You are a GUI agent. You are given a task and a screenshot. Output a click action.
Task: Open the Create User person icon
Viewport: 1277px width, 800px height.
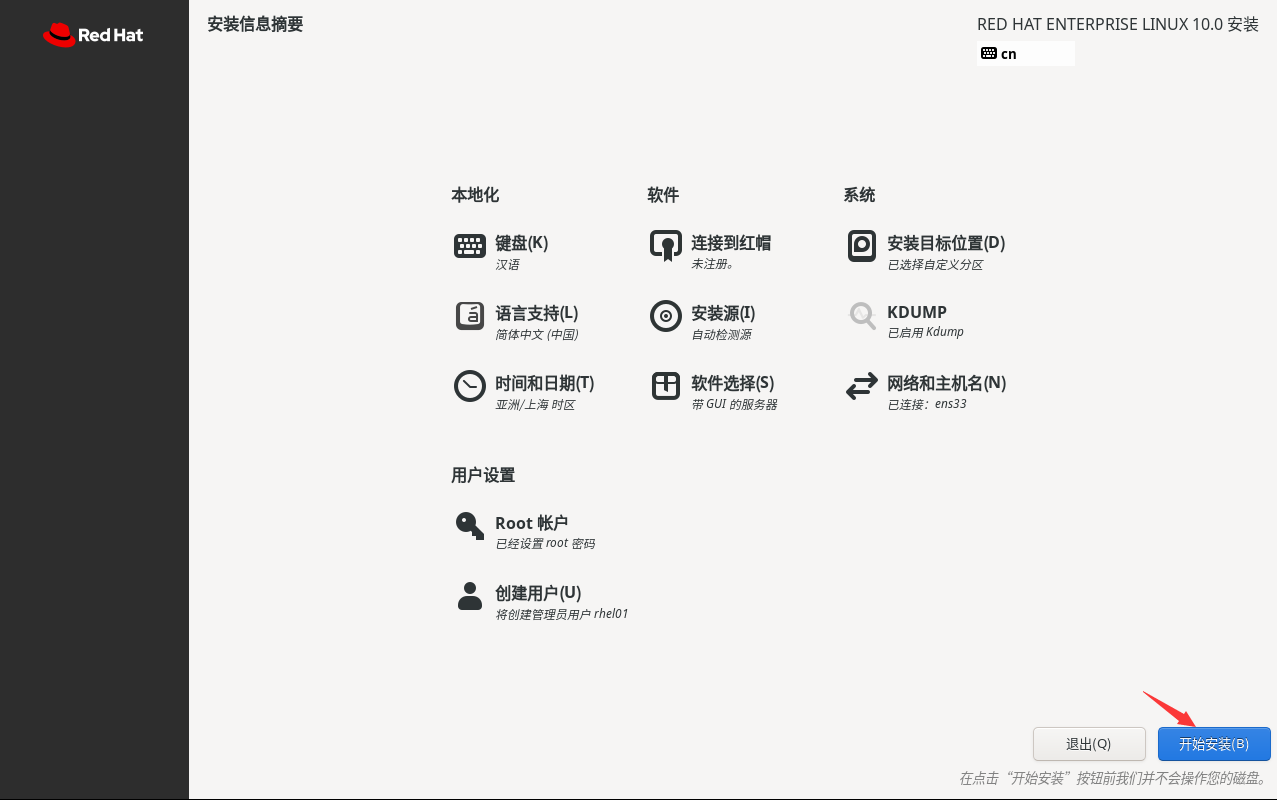(x=470, y=596)
